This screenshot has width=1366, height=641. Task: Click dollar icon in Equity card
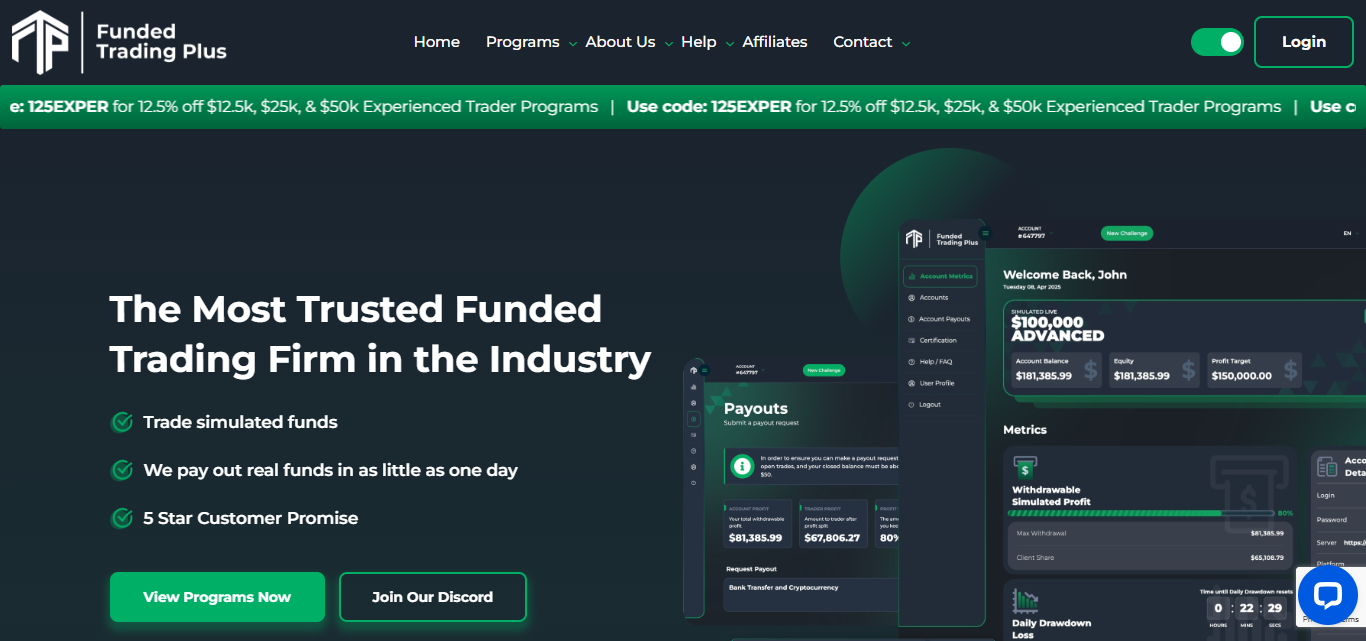(x=1188, y=370)
